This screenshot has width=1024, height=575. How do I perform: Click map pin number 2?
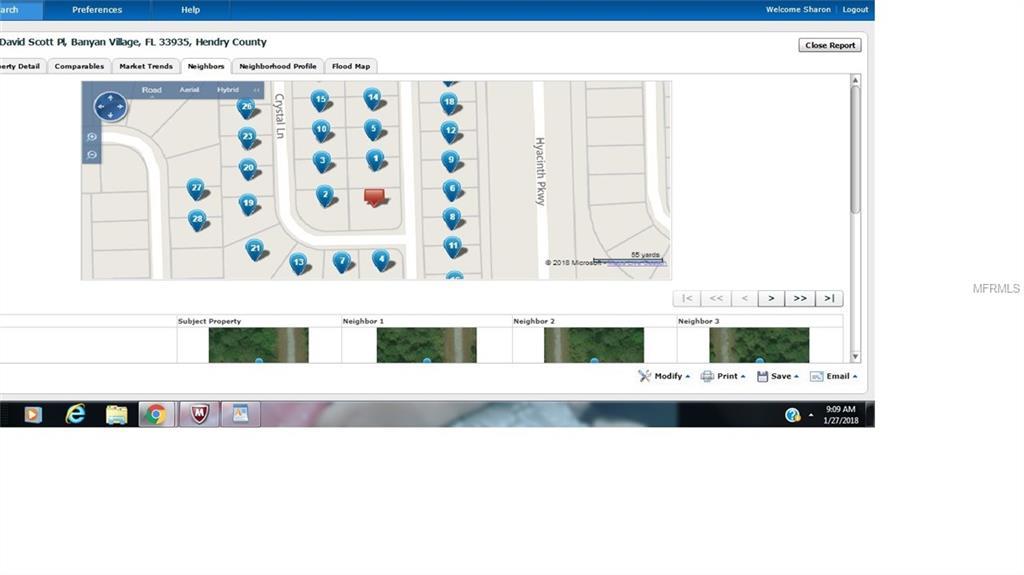325,195
